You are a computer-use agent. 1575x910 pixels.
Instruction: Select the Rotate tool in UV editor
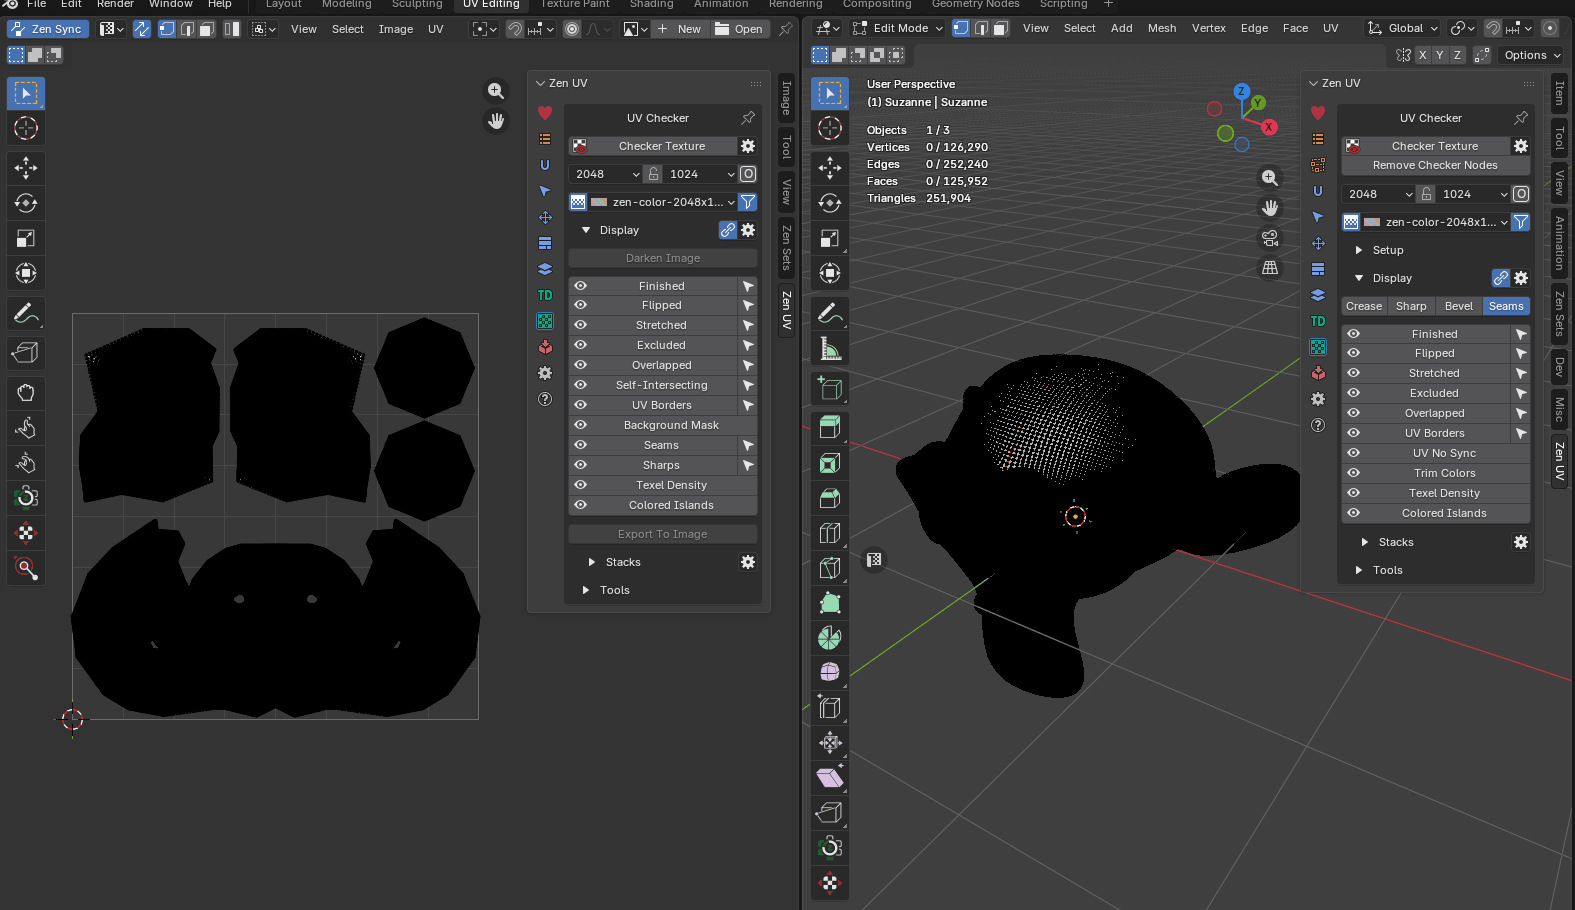[x=26, y=203]
